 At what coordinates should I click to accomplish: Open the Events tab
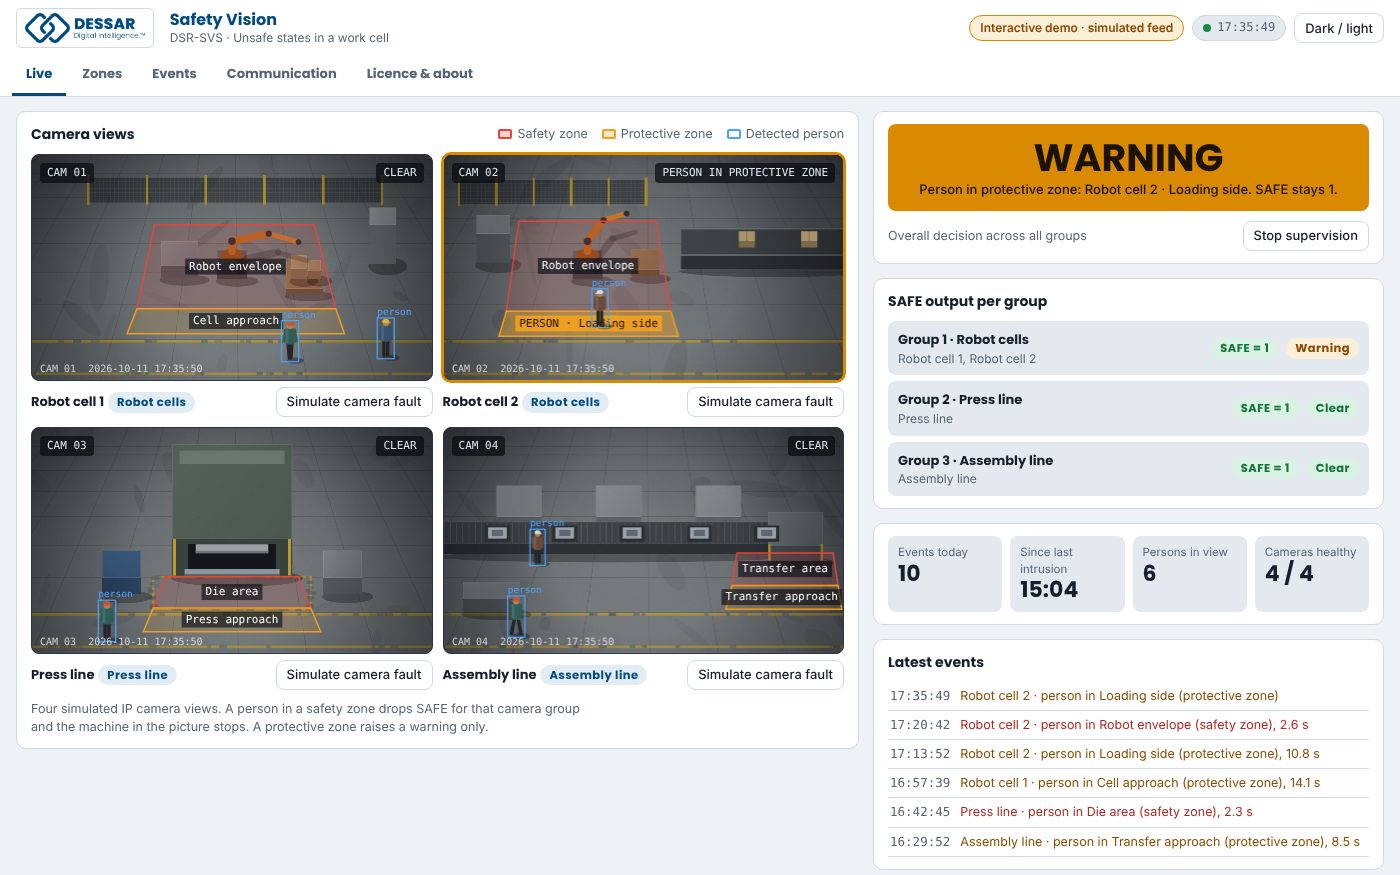174,73
